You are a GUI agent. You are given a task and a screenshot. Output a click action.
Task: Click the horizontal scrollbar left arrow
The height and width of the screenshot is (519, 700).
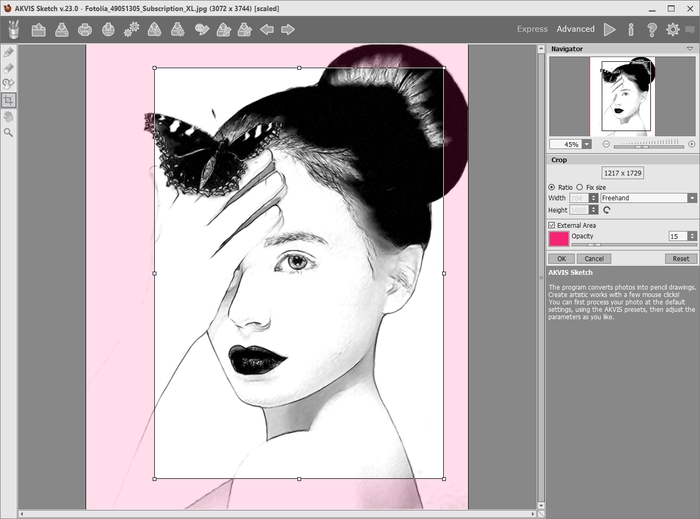22,514
